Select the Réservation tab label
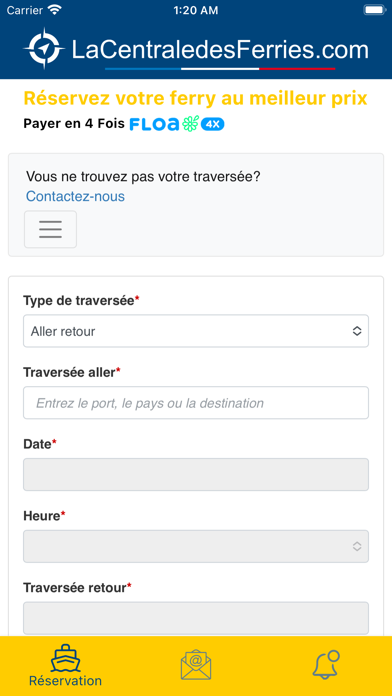 click(x=65, y=680)
